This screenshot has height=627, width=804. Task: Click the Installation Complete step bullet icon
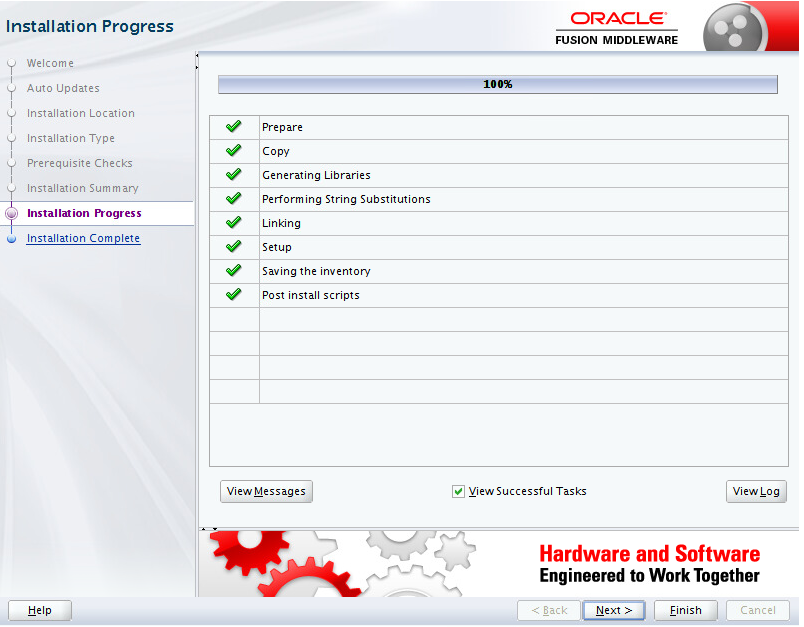pyautogui.click(x=11, y=238)
